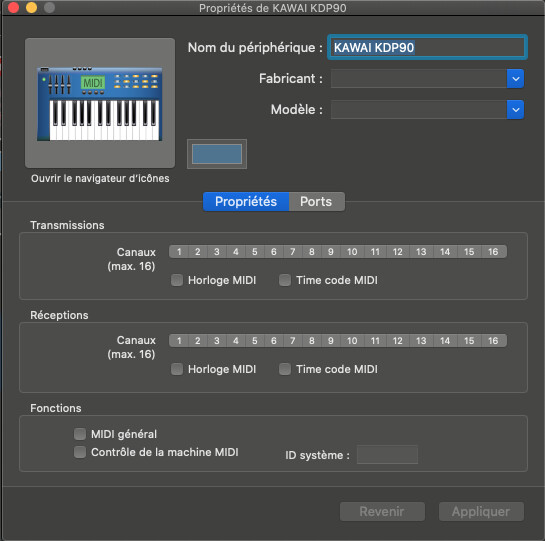Toggle Transmissions channel 4
This screenshot has height=541, width=545.
(236, 252)
